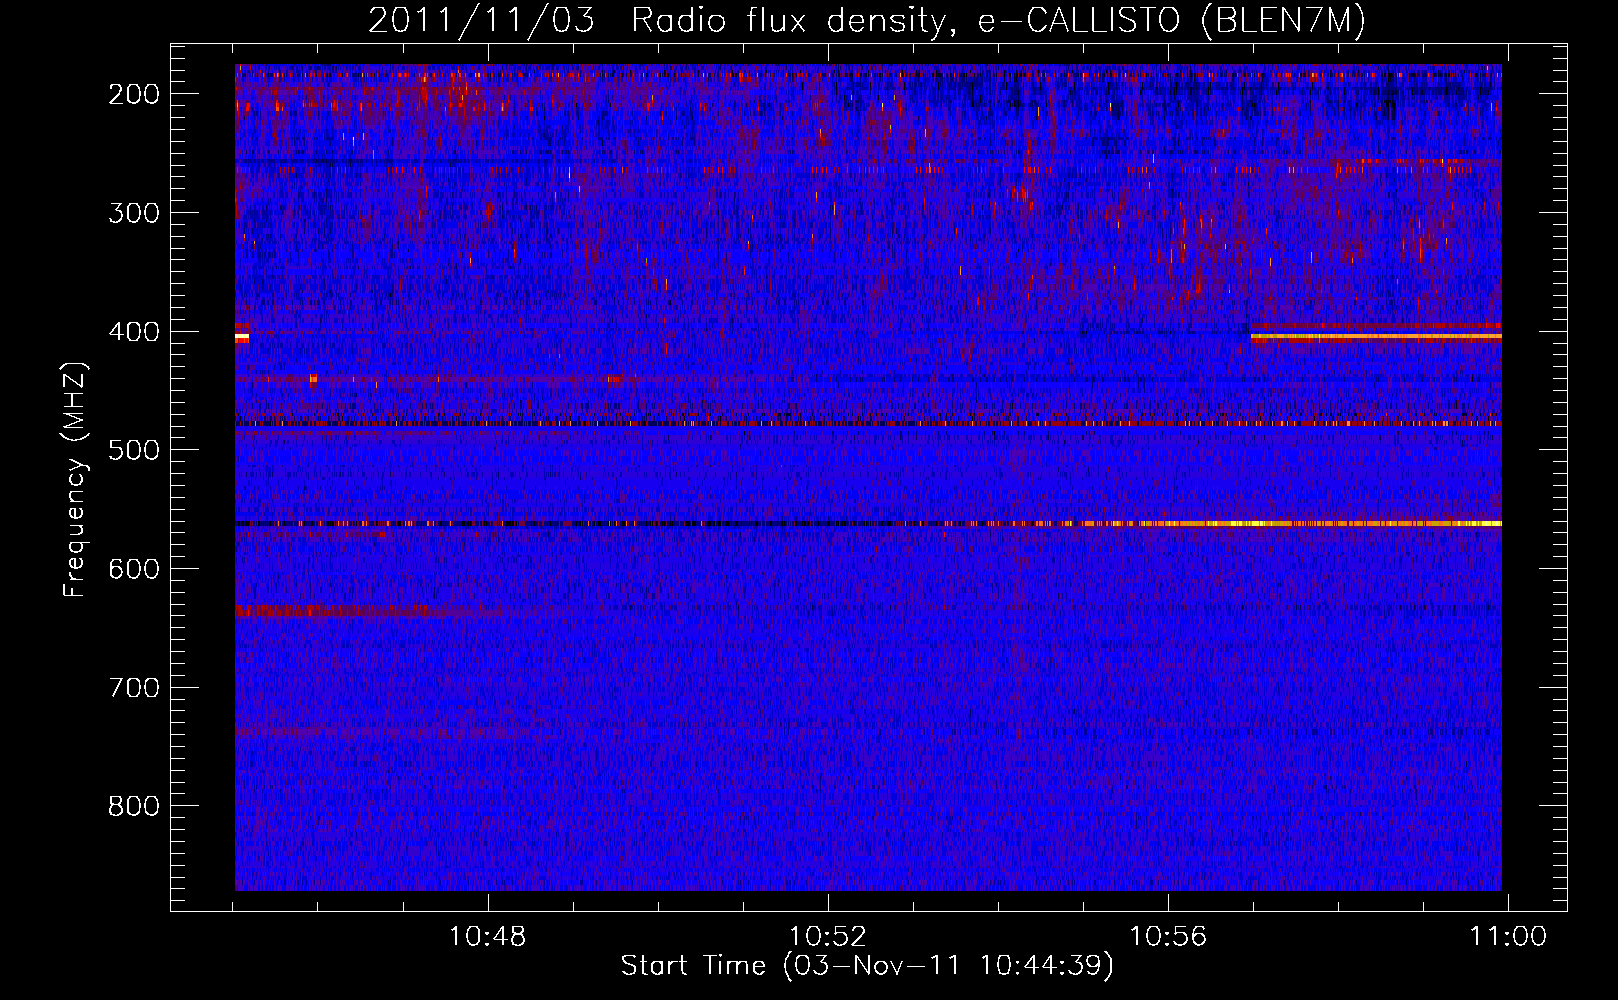Click the 600 frequency tick label

(x=133, y=569)
